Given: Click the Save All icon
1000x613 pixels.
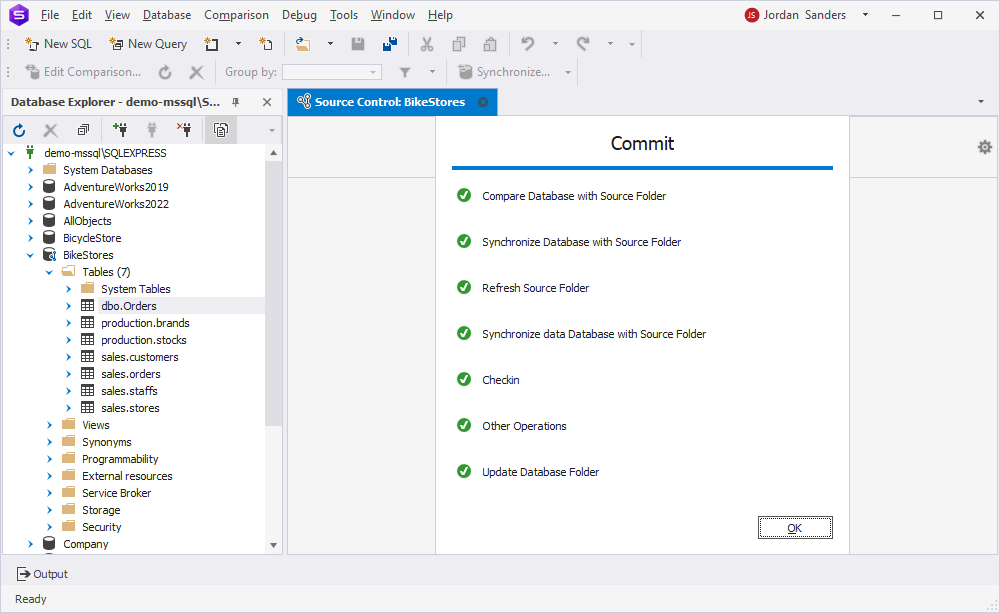Looking at the screenshot, I should pos(390,44).
